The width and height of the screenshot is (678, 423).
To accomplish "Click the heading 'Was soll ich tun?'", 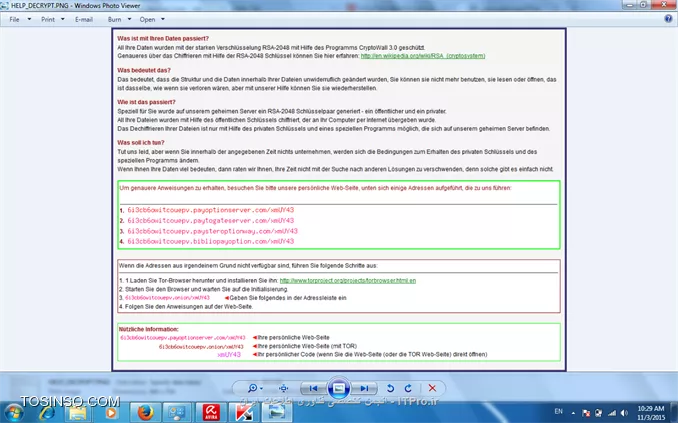I will 141,142.
